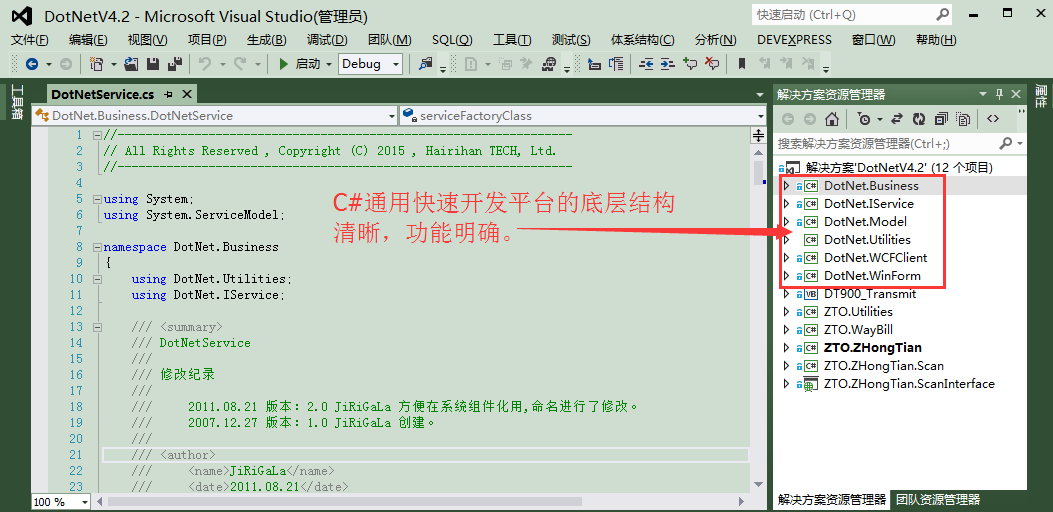The image size is (1053, 512).
Task: Sync with active document icon
Action: [x=896, y=119]
